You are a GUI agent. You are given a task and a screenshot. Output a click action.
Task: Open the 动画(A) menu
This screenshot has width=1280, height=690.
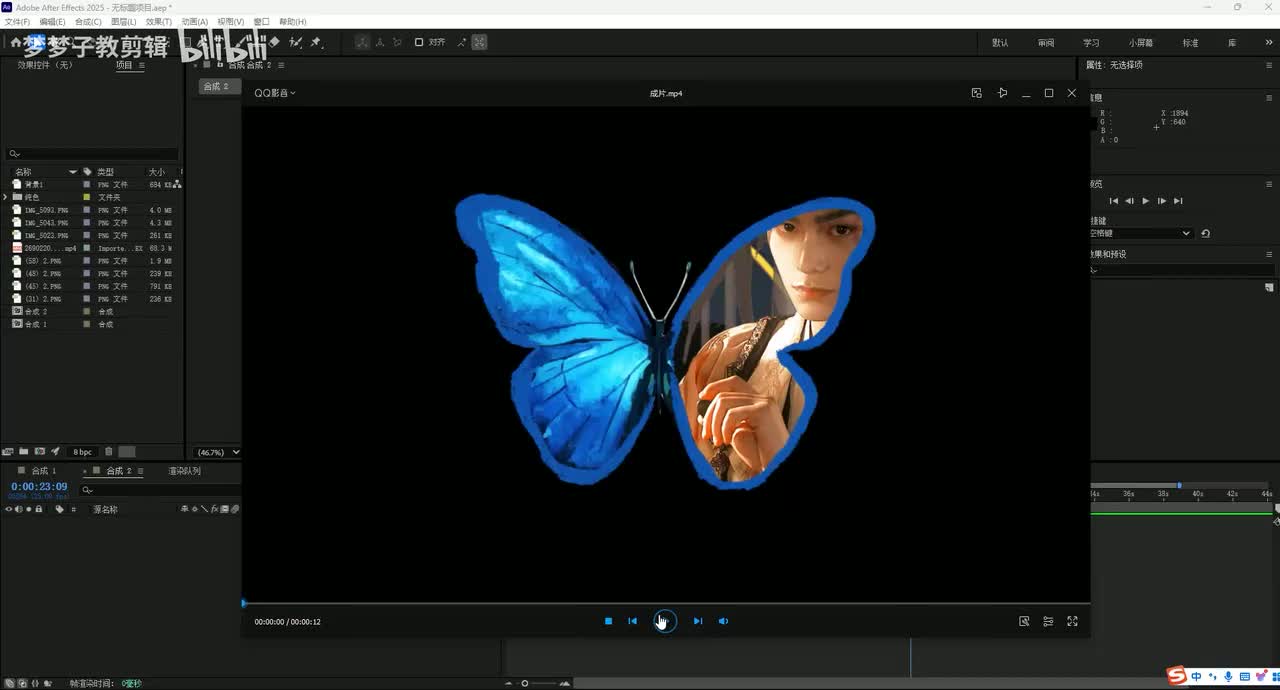tap(194, 21)
